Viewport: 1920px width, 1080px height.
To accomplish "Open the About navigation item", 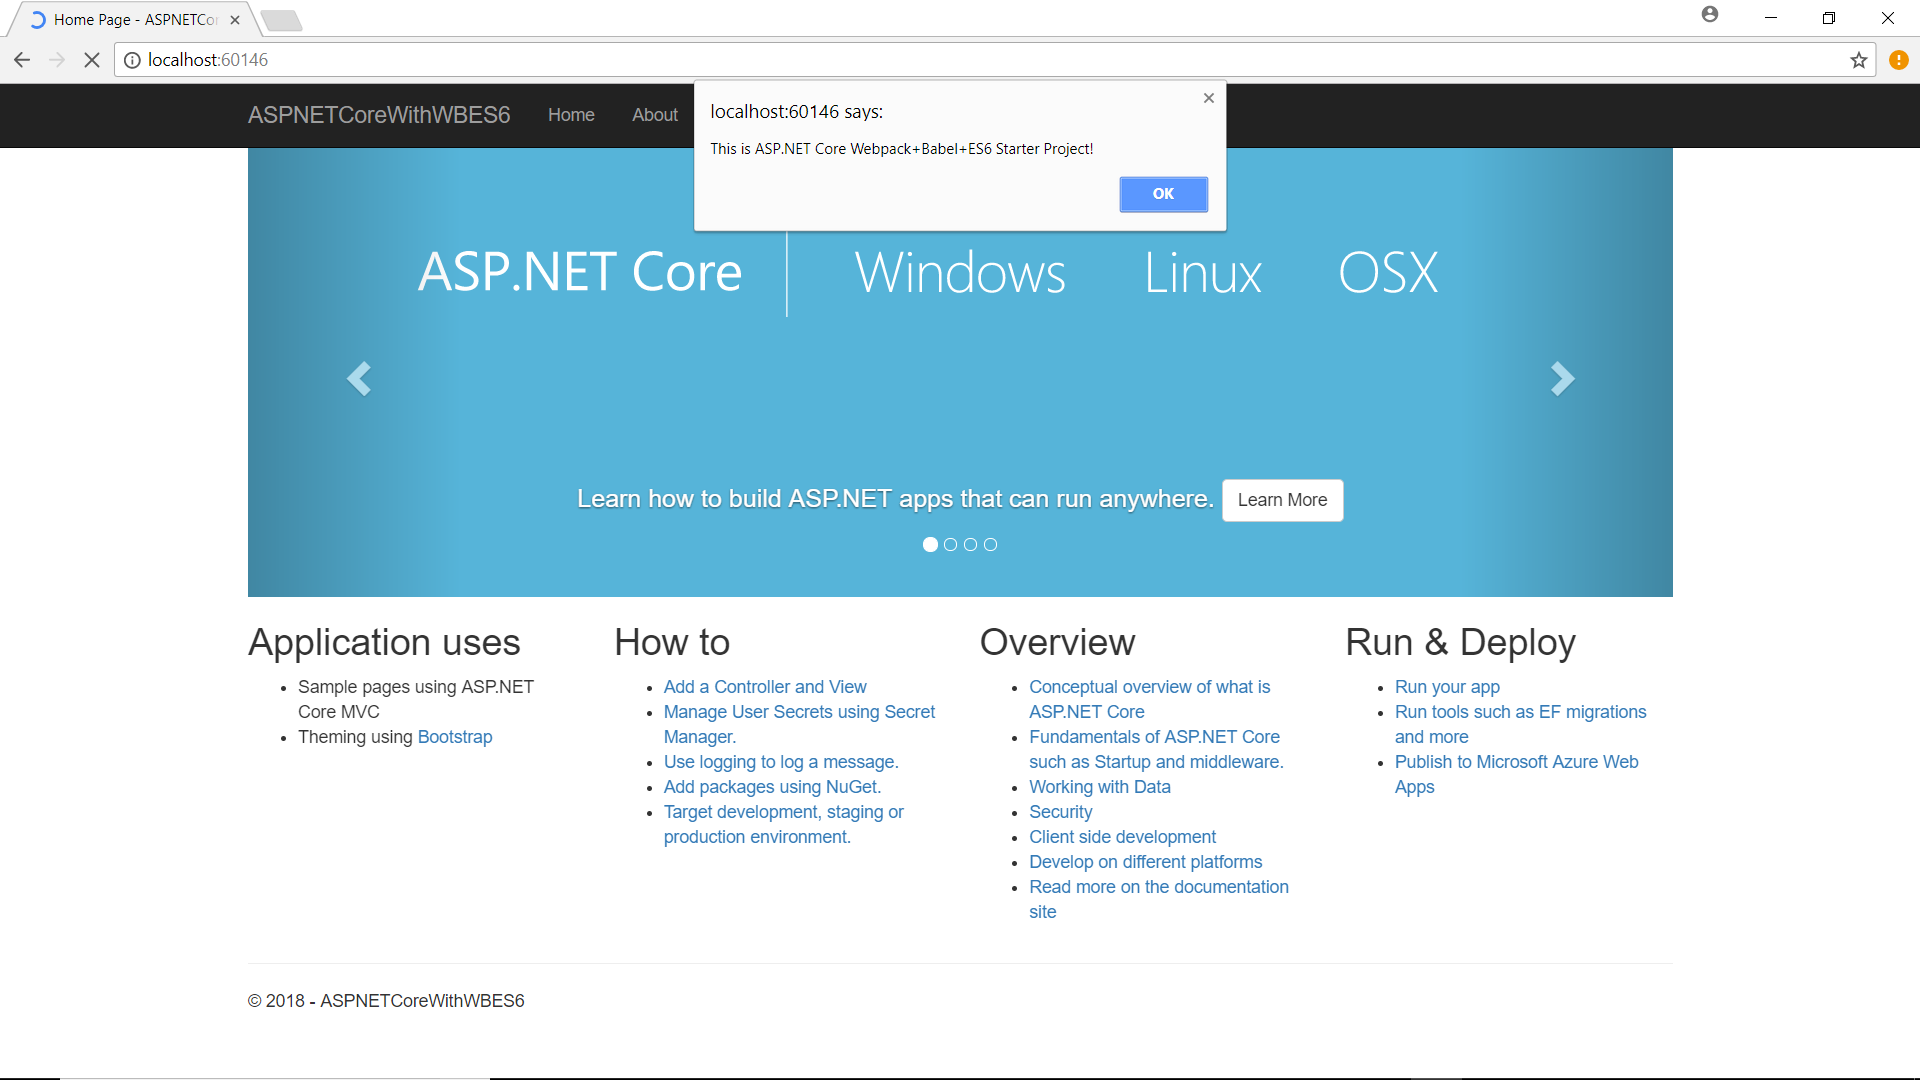I will [x=655, y=115].
